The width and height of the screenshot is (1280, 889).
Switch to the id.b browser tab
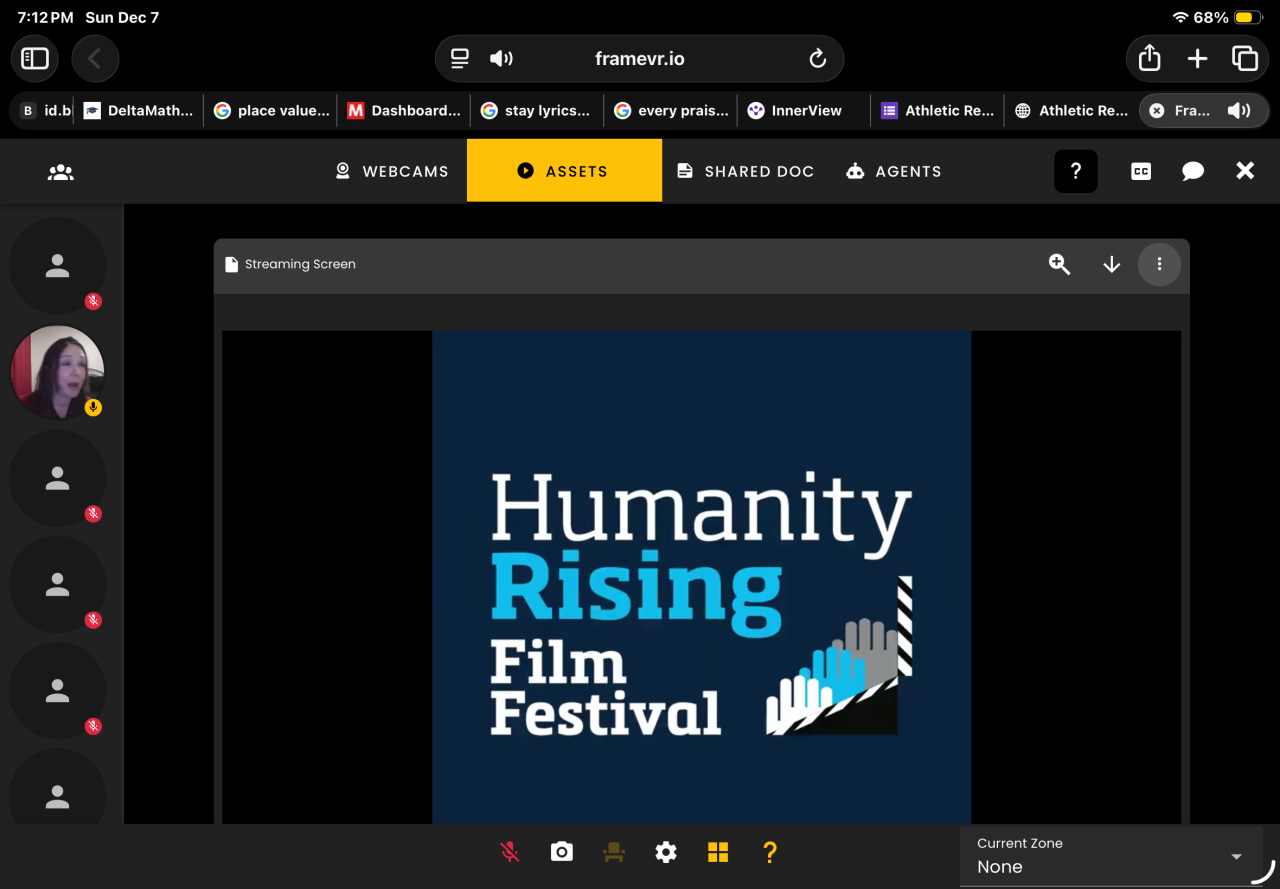coord(43,111)
